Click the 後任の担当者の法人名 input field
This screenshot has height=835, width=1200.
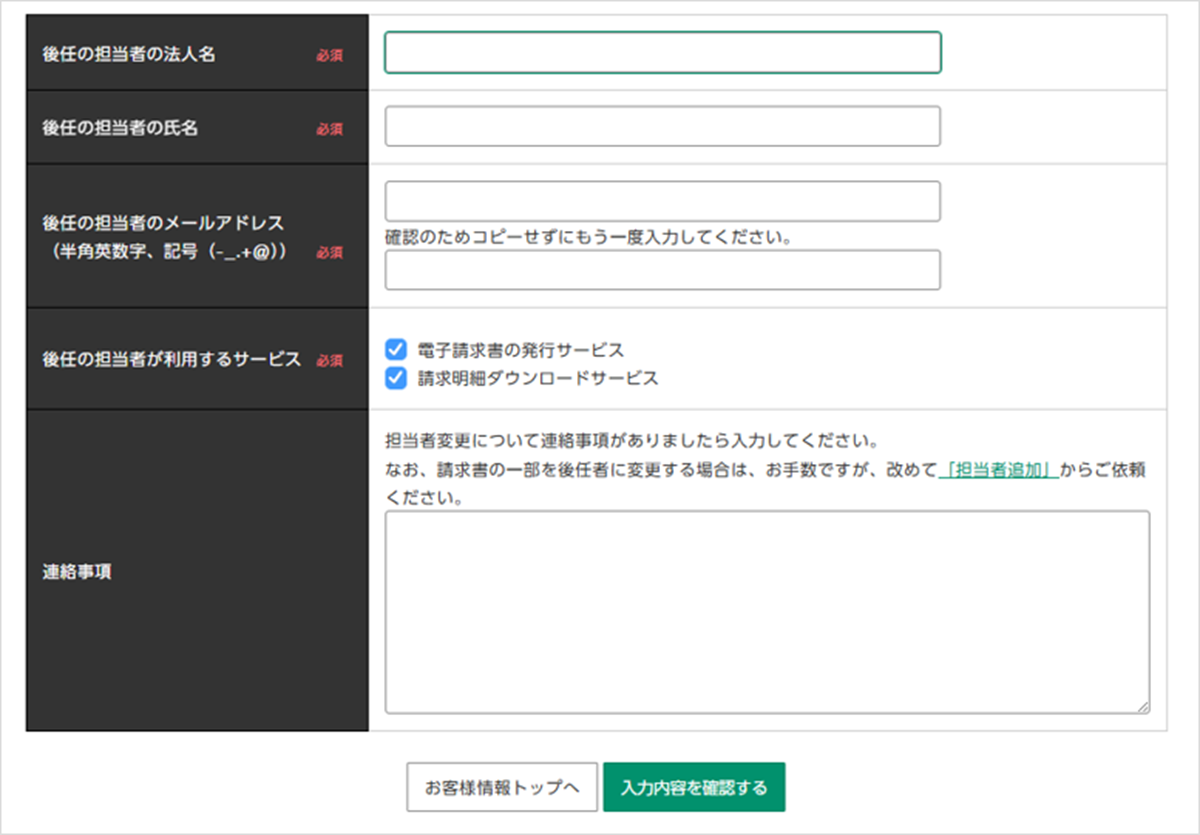pyautogui.click(x=662, y=53)
